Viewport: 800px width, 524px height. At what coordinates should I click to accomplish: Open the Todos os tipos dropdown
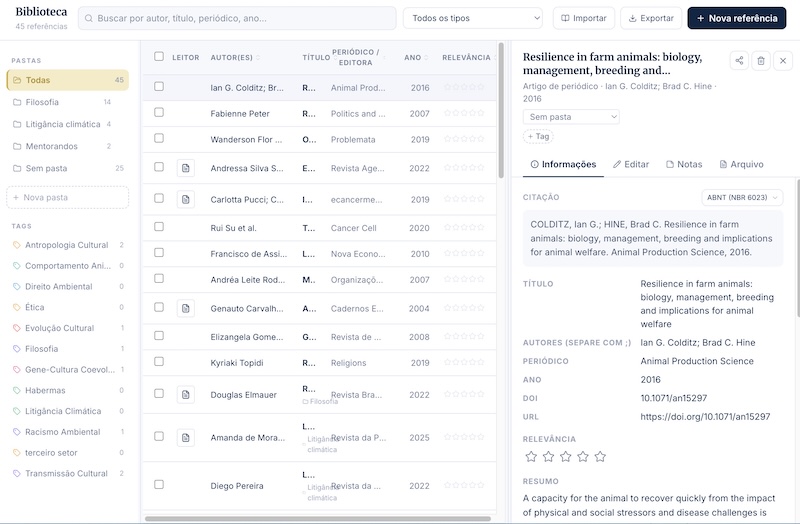(472, 18)
